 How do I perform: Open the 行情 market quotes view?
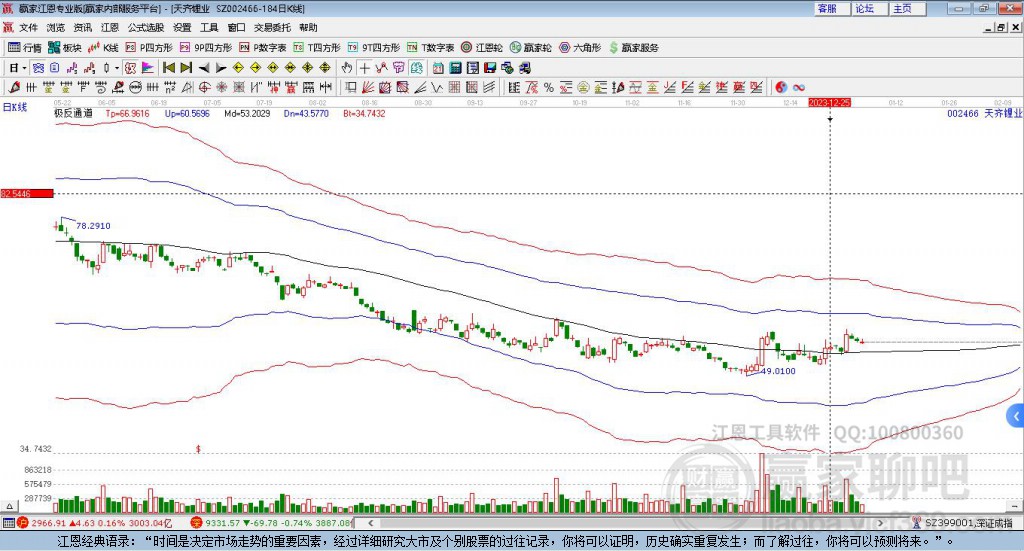coord(25,47)
